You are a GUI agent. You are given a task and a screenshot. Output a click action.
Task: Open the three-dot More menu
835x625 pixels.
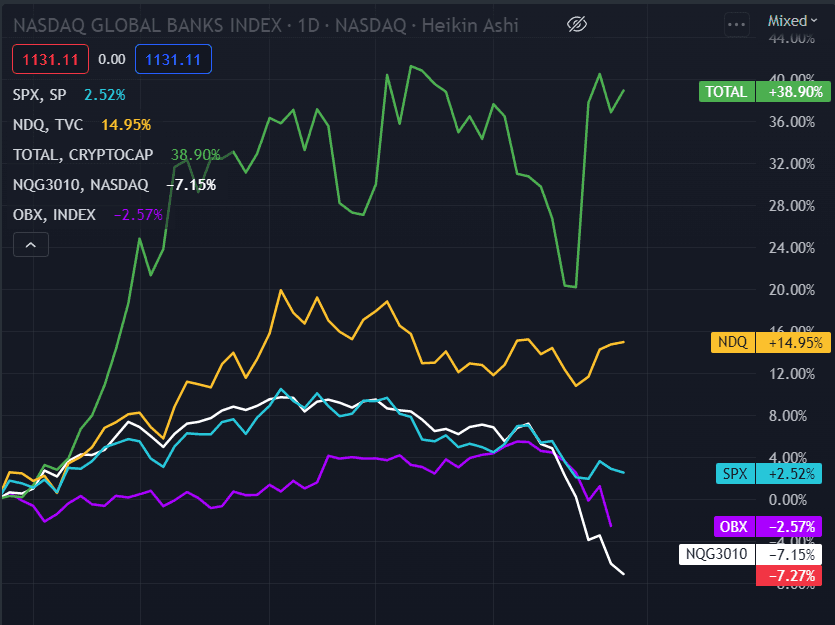(x=737, y=23)
